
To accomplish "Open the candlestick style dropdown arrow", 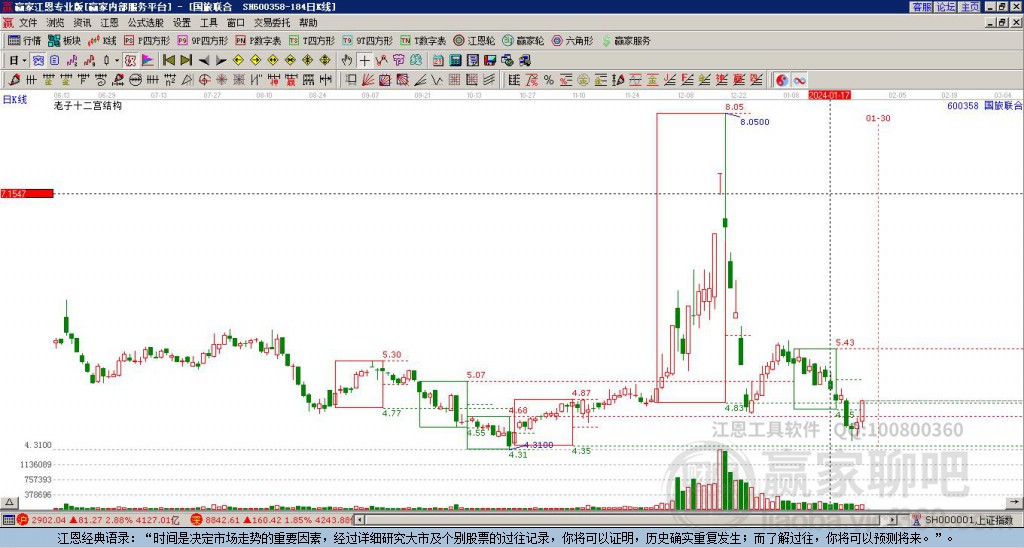I will 117,61.
